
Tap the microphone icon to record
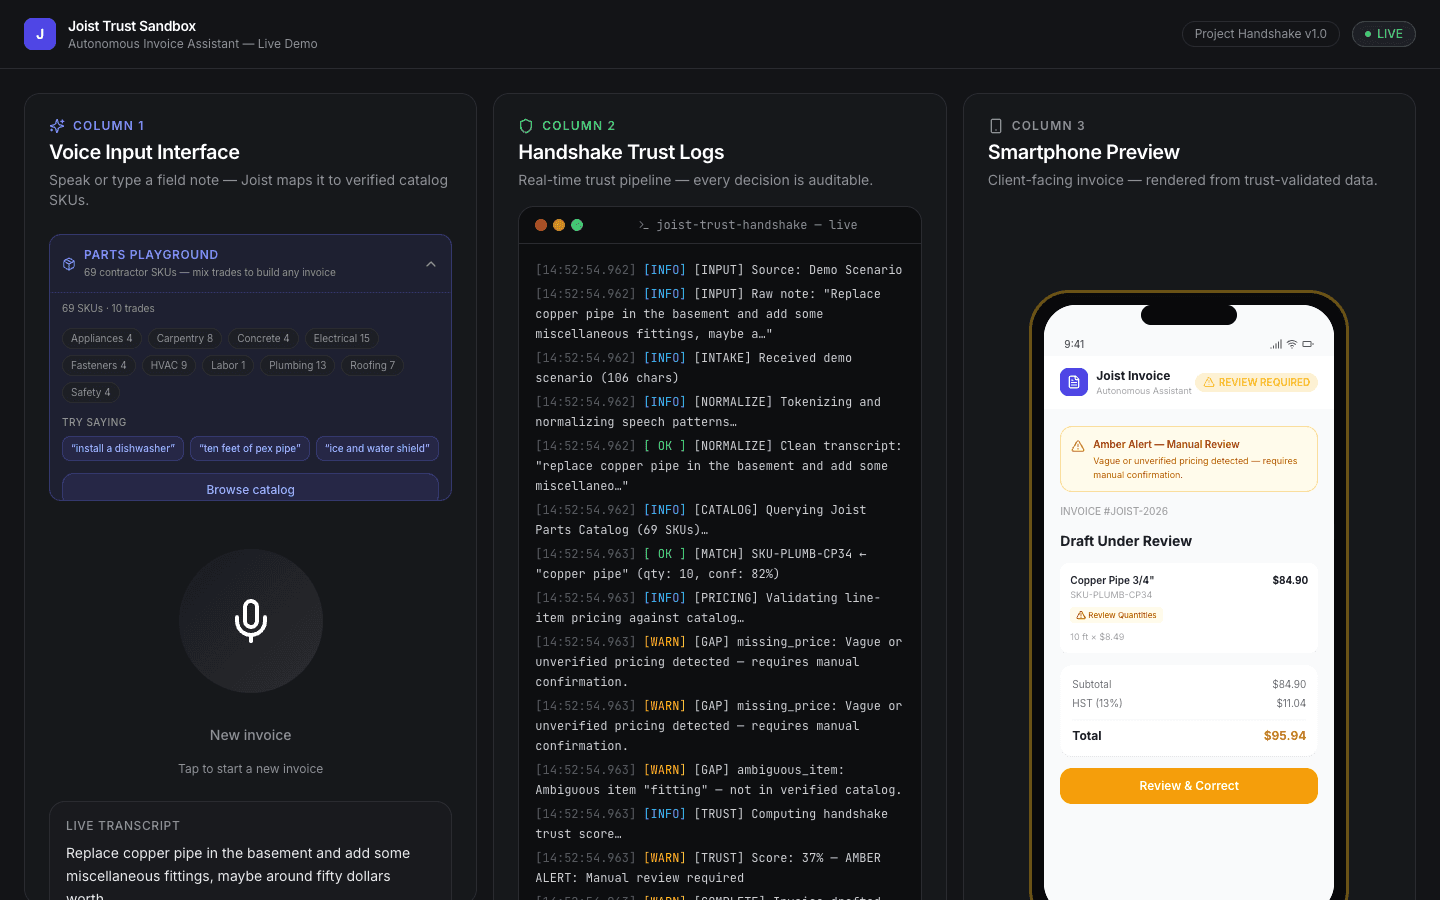(251, 621)
